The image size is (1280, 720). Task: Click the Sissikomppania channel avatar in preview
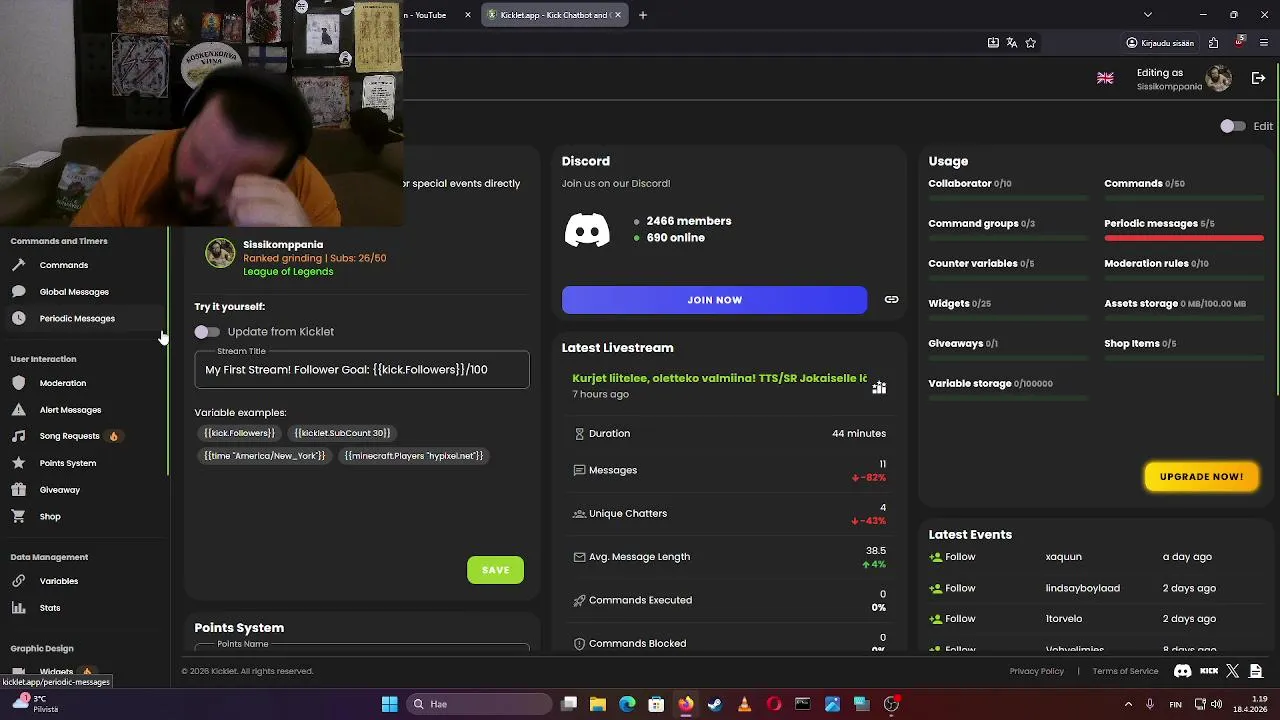tap(220, 253)
